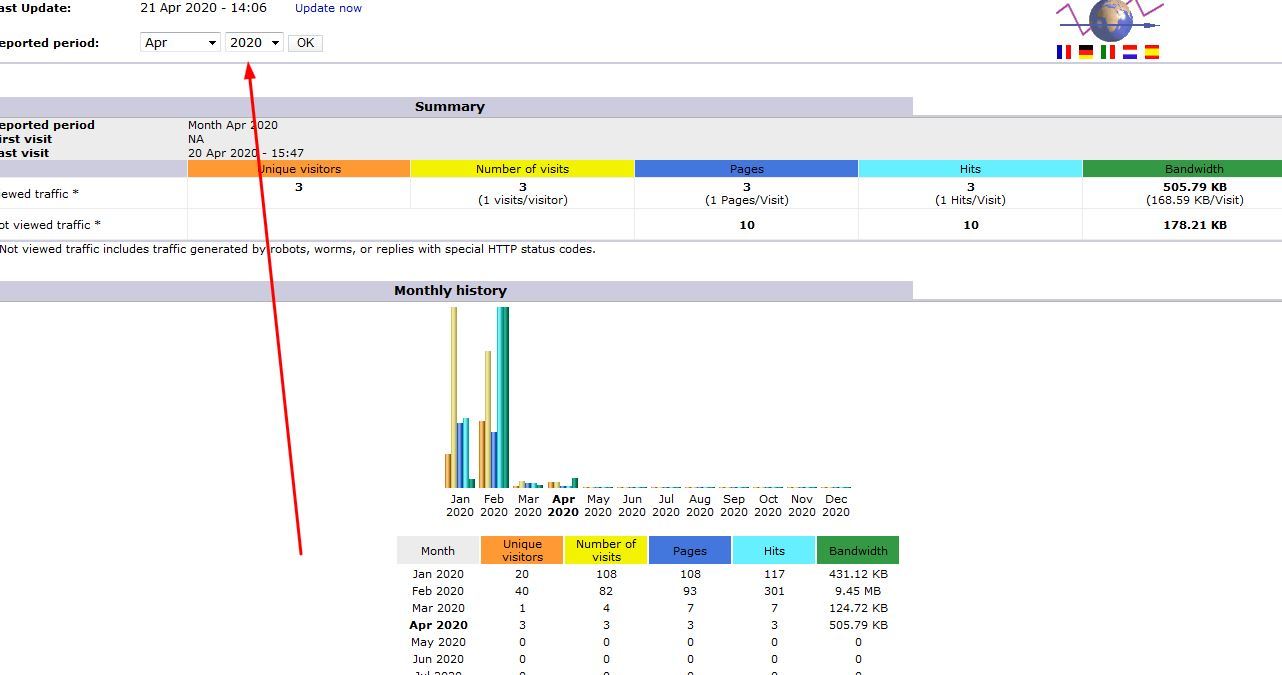This screenshot has width=1282, height=675.
Task: Switch language using the French flag
Action: 1064,52
